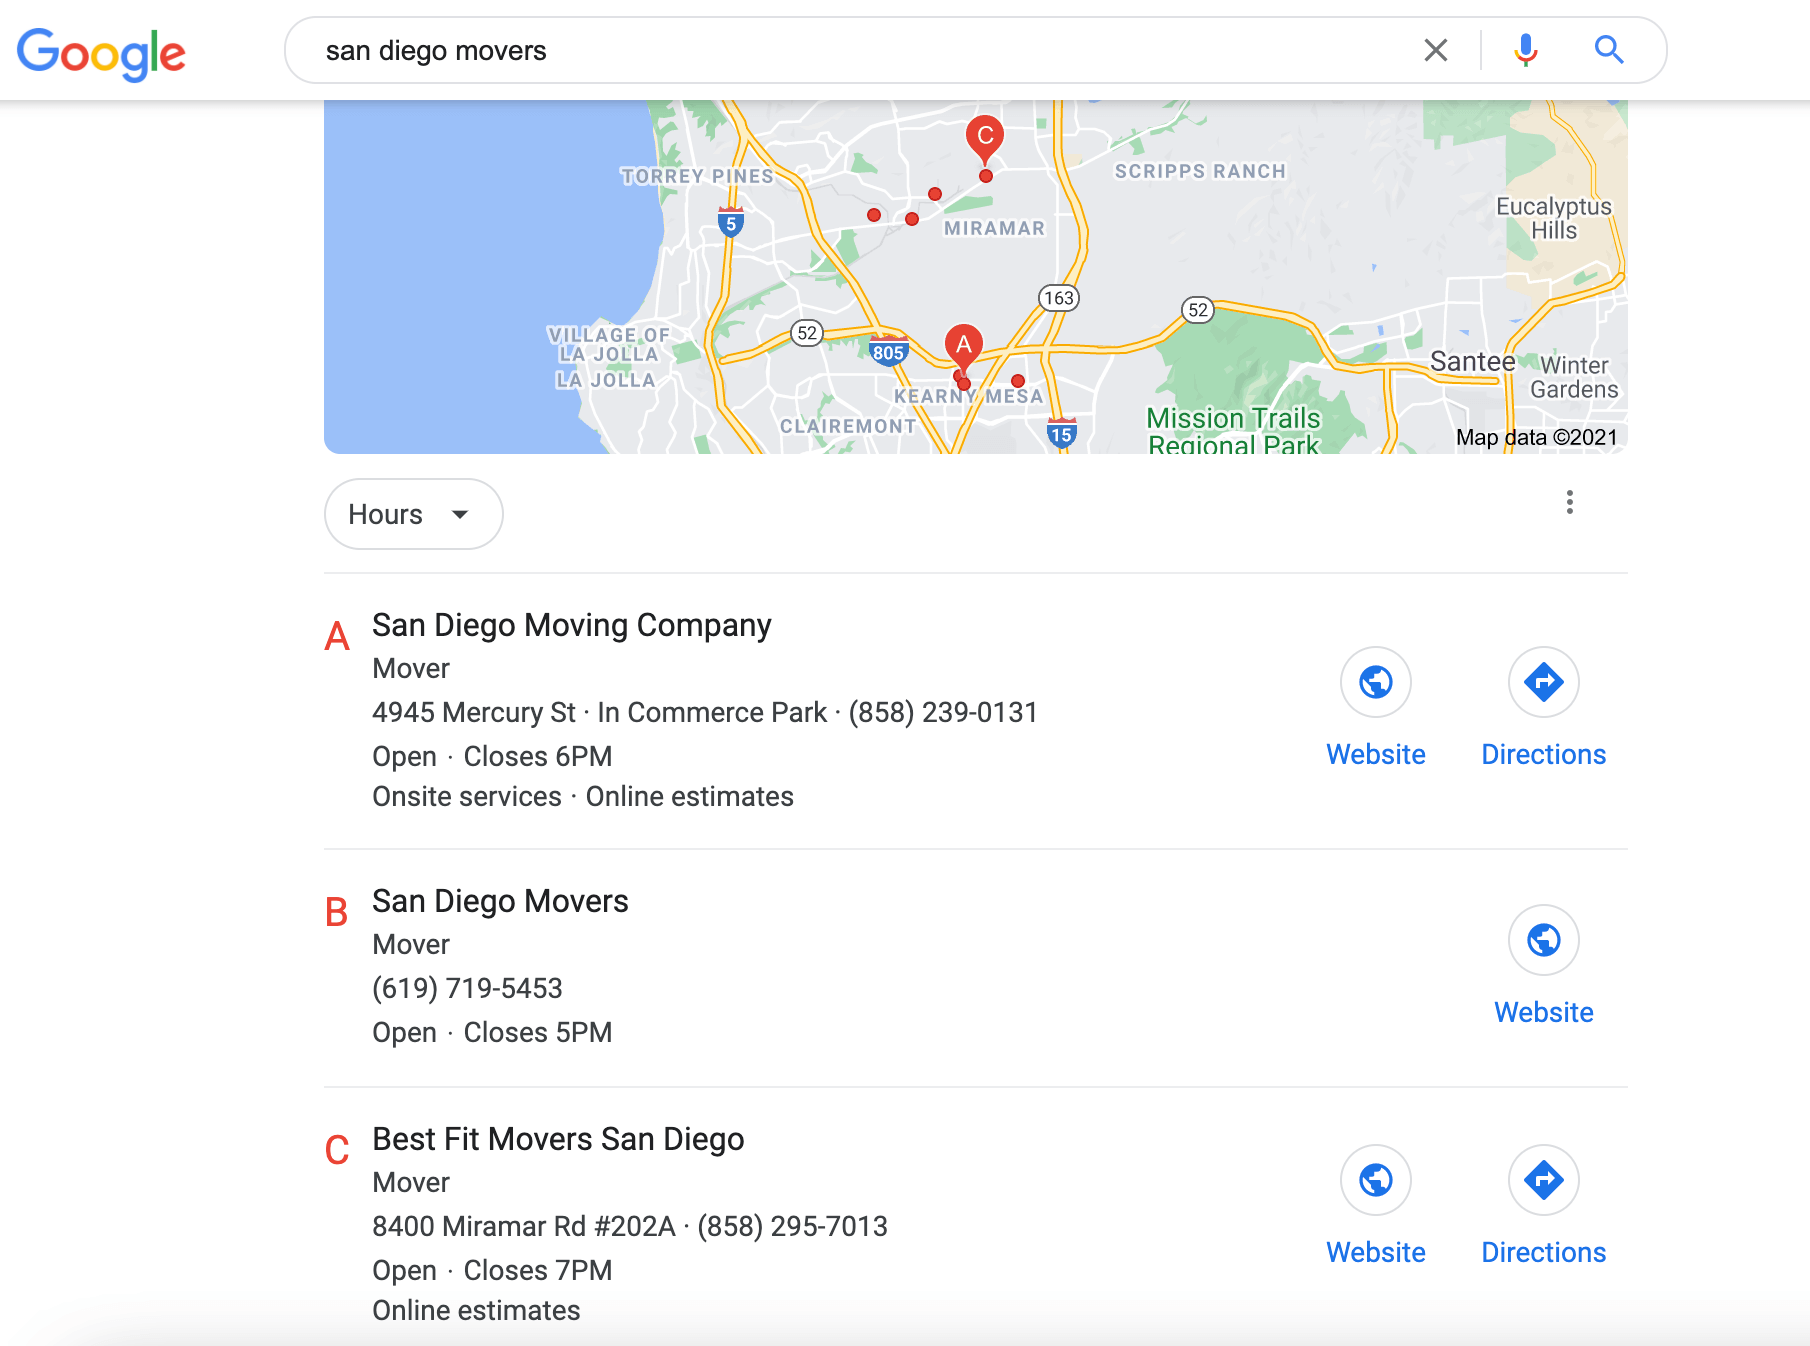
Task: Open the Best Fit Movers San Diego listing
Action: pyautogui.click(x=557, y=1139)
